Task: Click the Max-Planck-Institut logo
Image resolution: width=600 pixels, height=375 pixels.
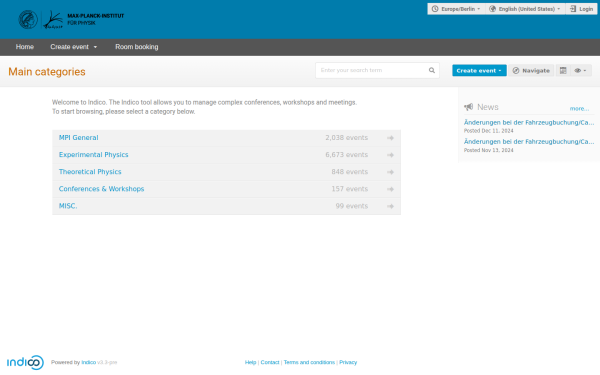Action: [71, 20]
